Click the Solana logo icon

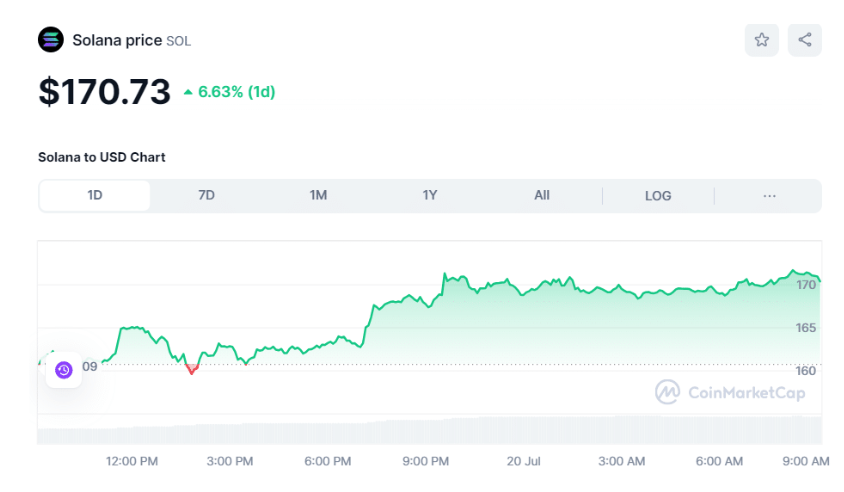(50, 40)
